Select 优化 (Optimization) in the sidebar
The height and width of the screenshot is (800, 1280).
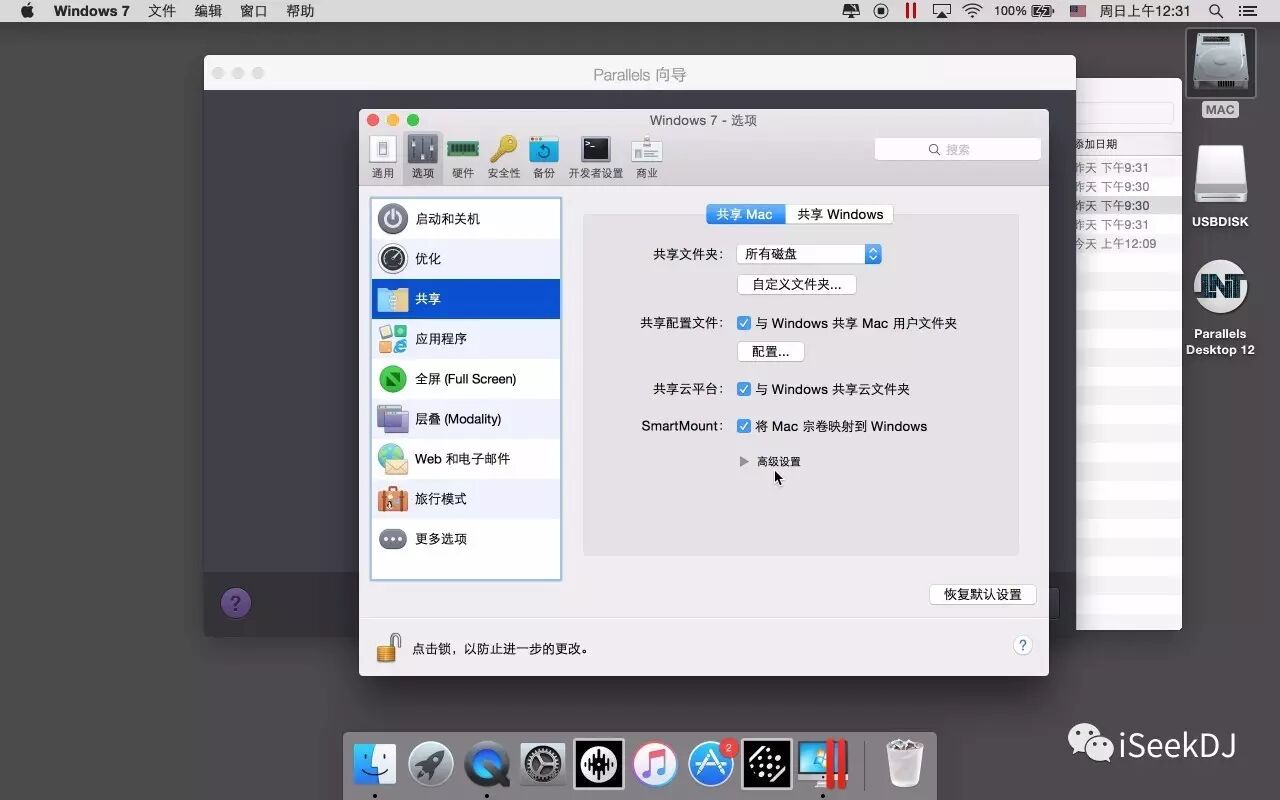coord(466,259)
